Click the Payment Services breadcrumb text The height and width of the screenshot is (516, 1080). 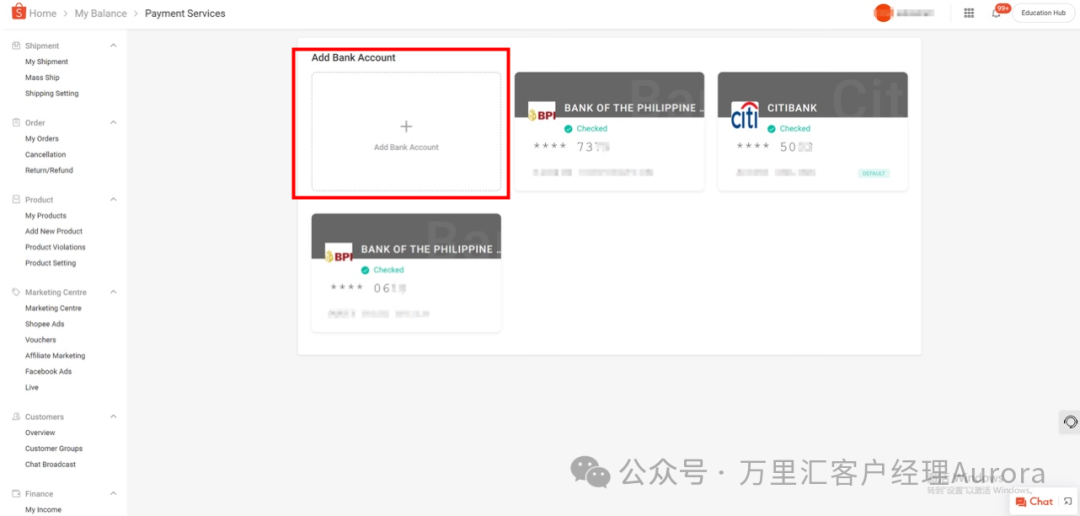[185, 13]
